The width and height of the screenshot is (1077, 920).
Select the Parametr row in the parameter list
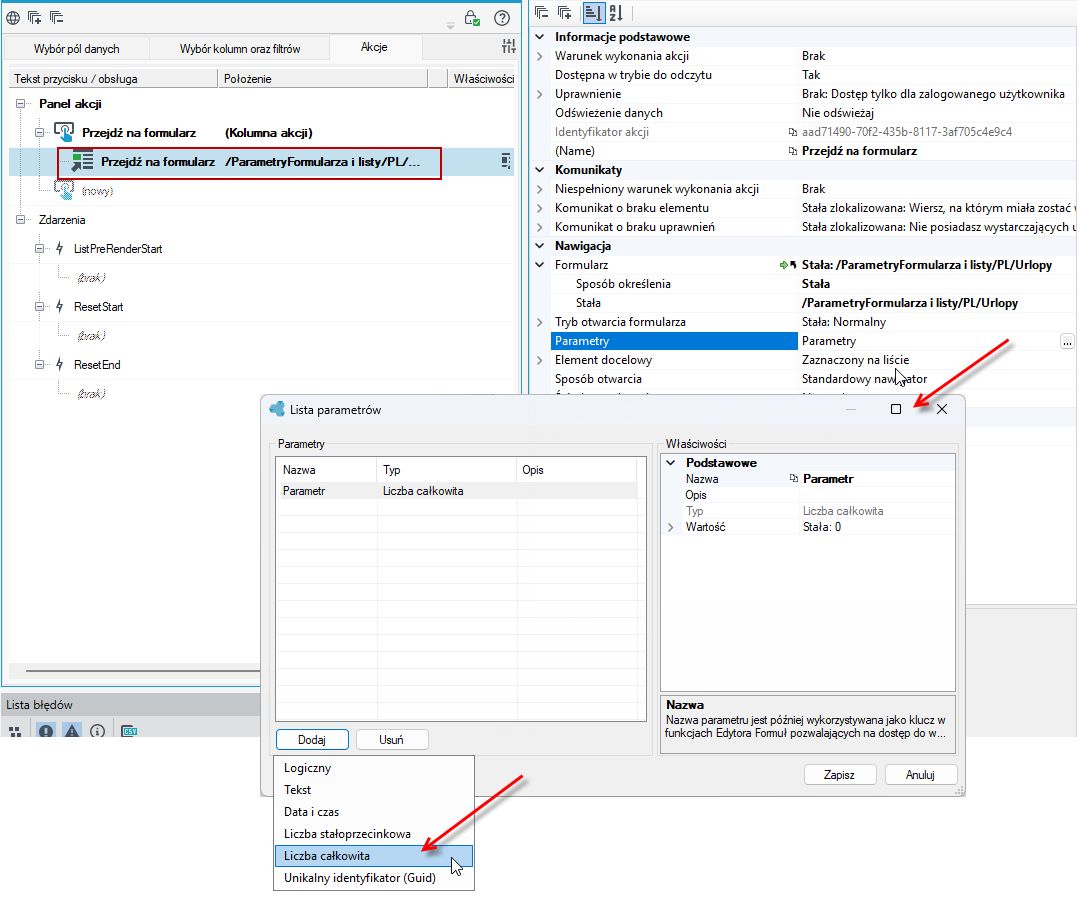(x=457, y=491)
